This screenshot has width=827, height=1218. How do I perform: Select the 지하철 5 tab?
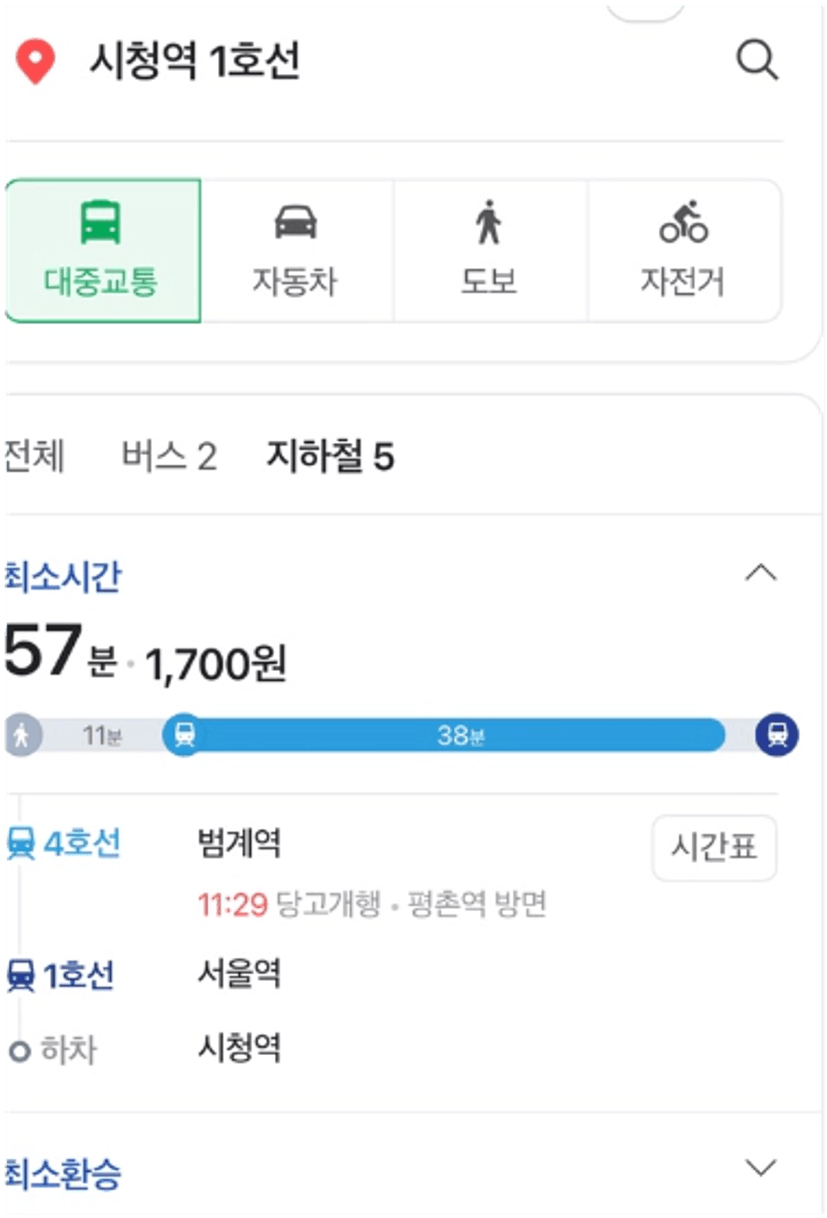330,457
